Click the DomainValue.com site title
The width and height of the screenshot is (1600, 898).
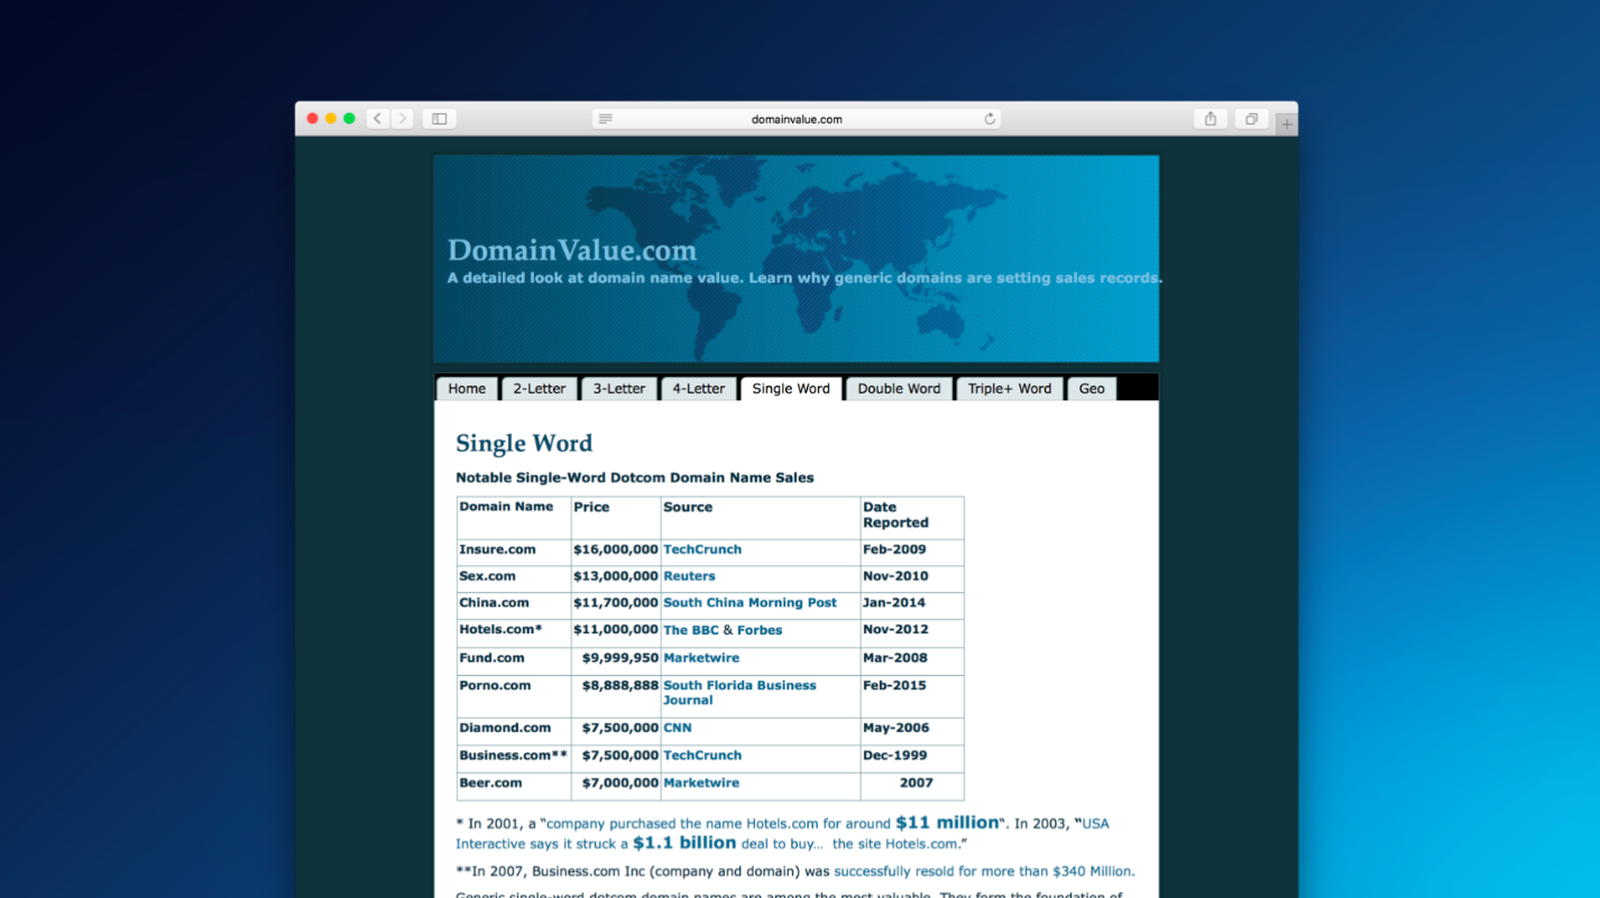point(572,250)
